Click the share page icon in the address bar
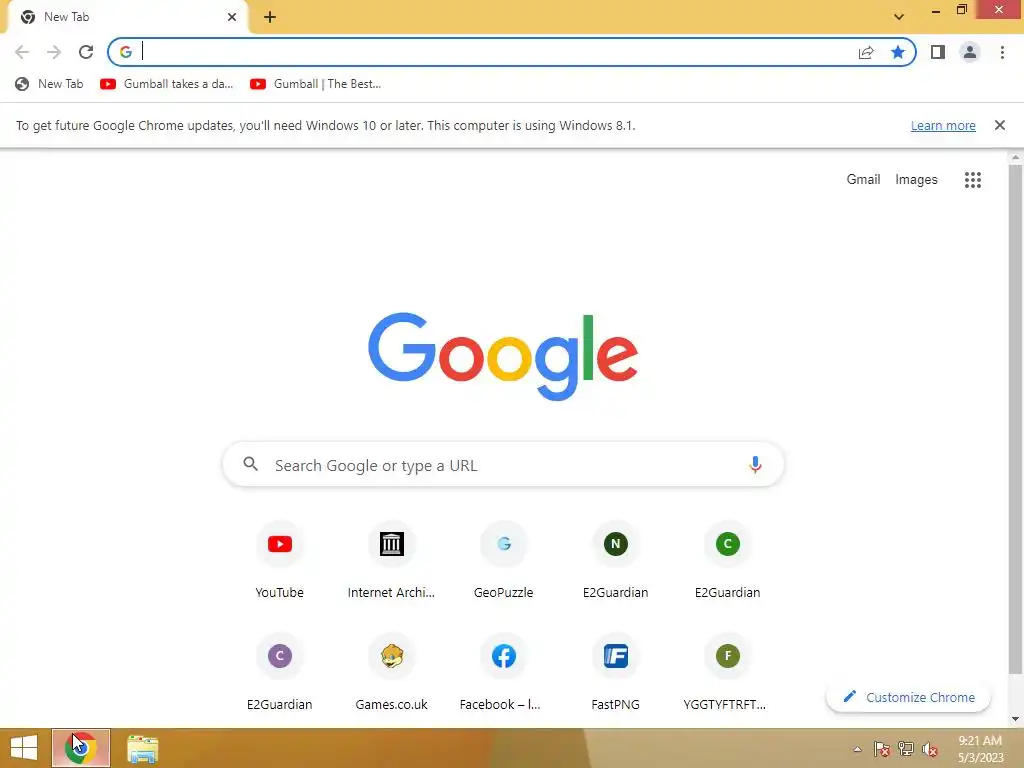This screenshot has width=1024, height=768. [x=866, y=52]
